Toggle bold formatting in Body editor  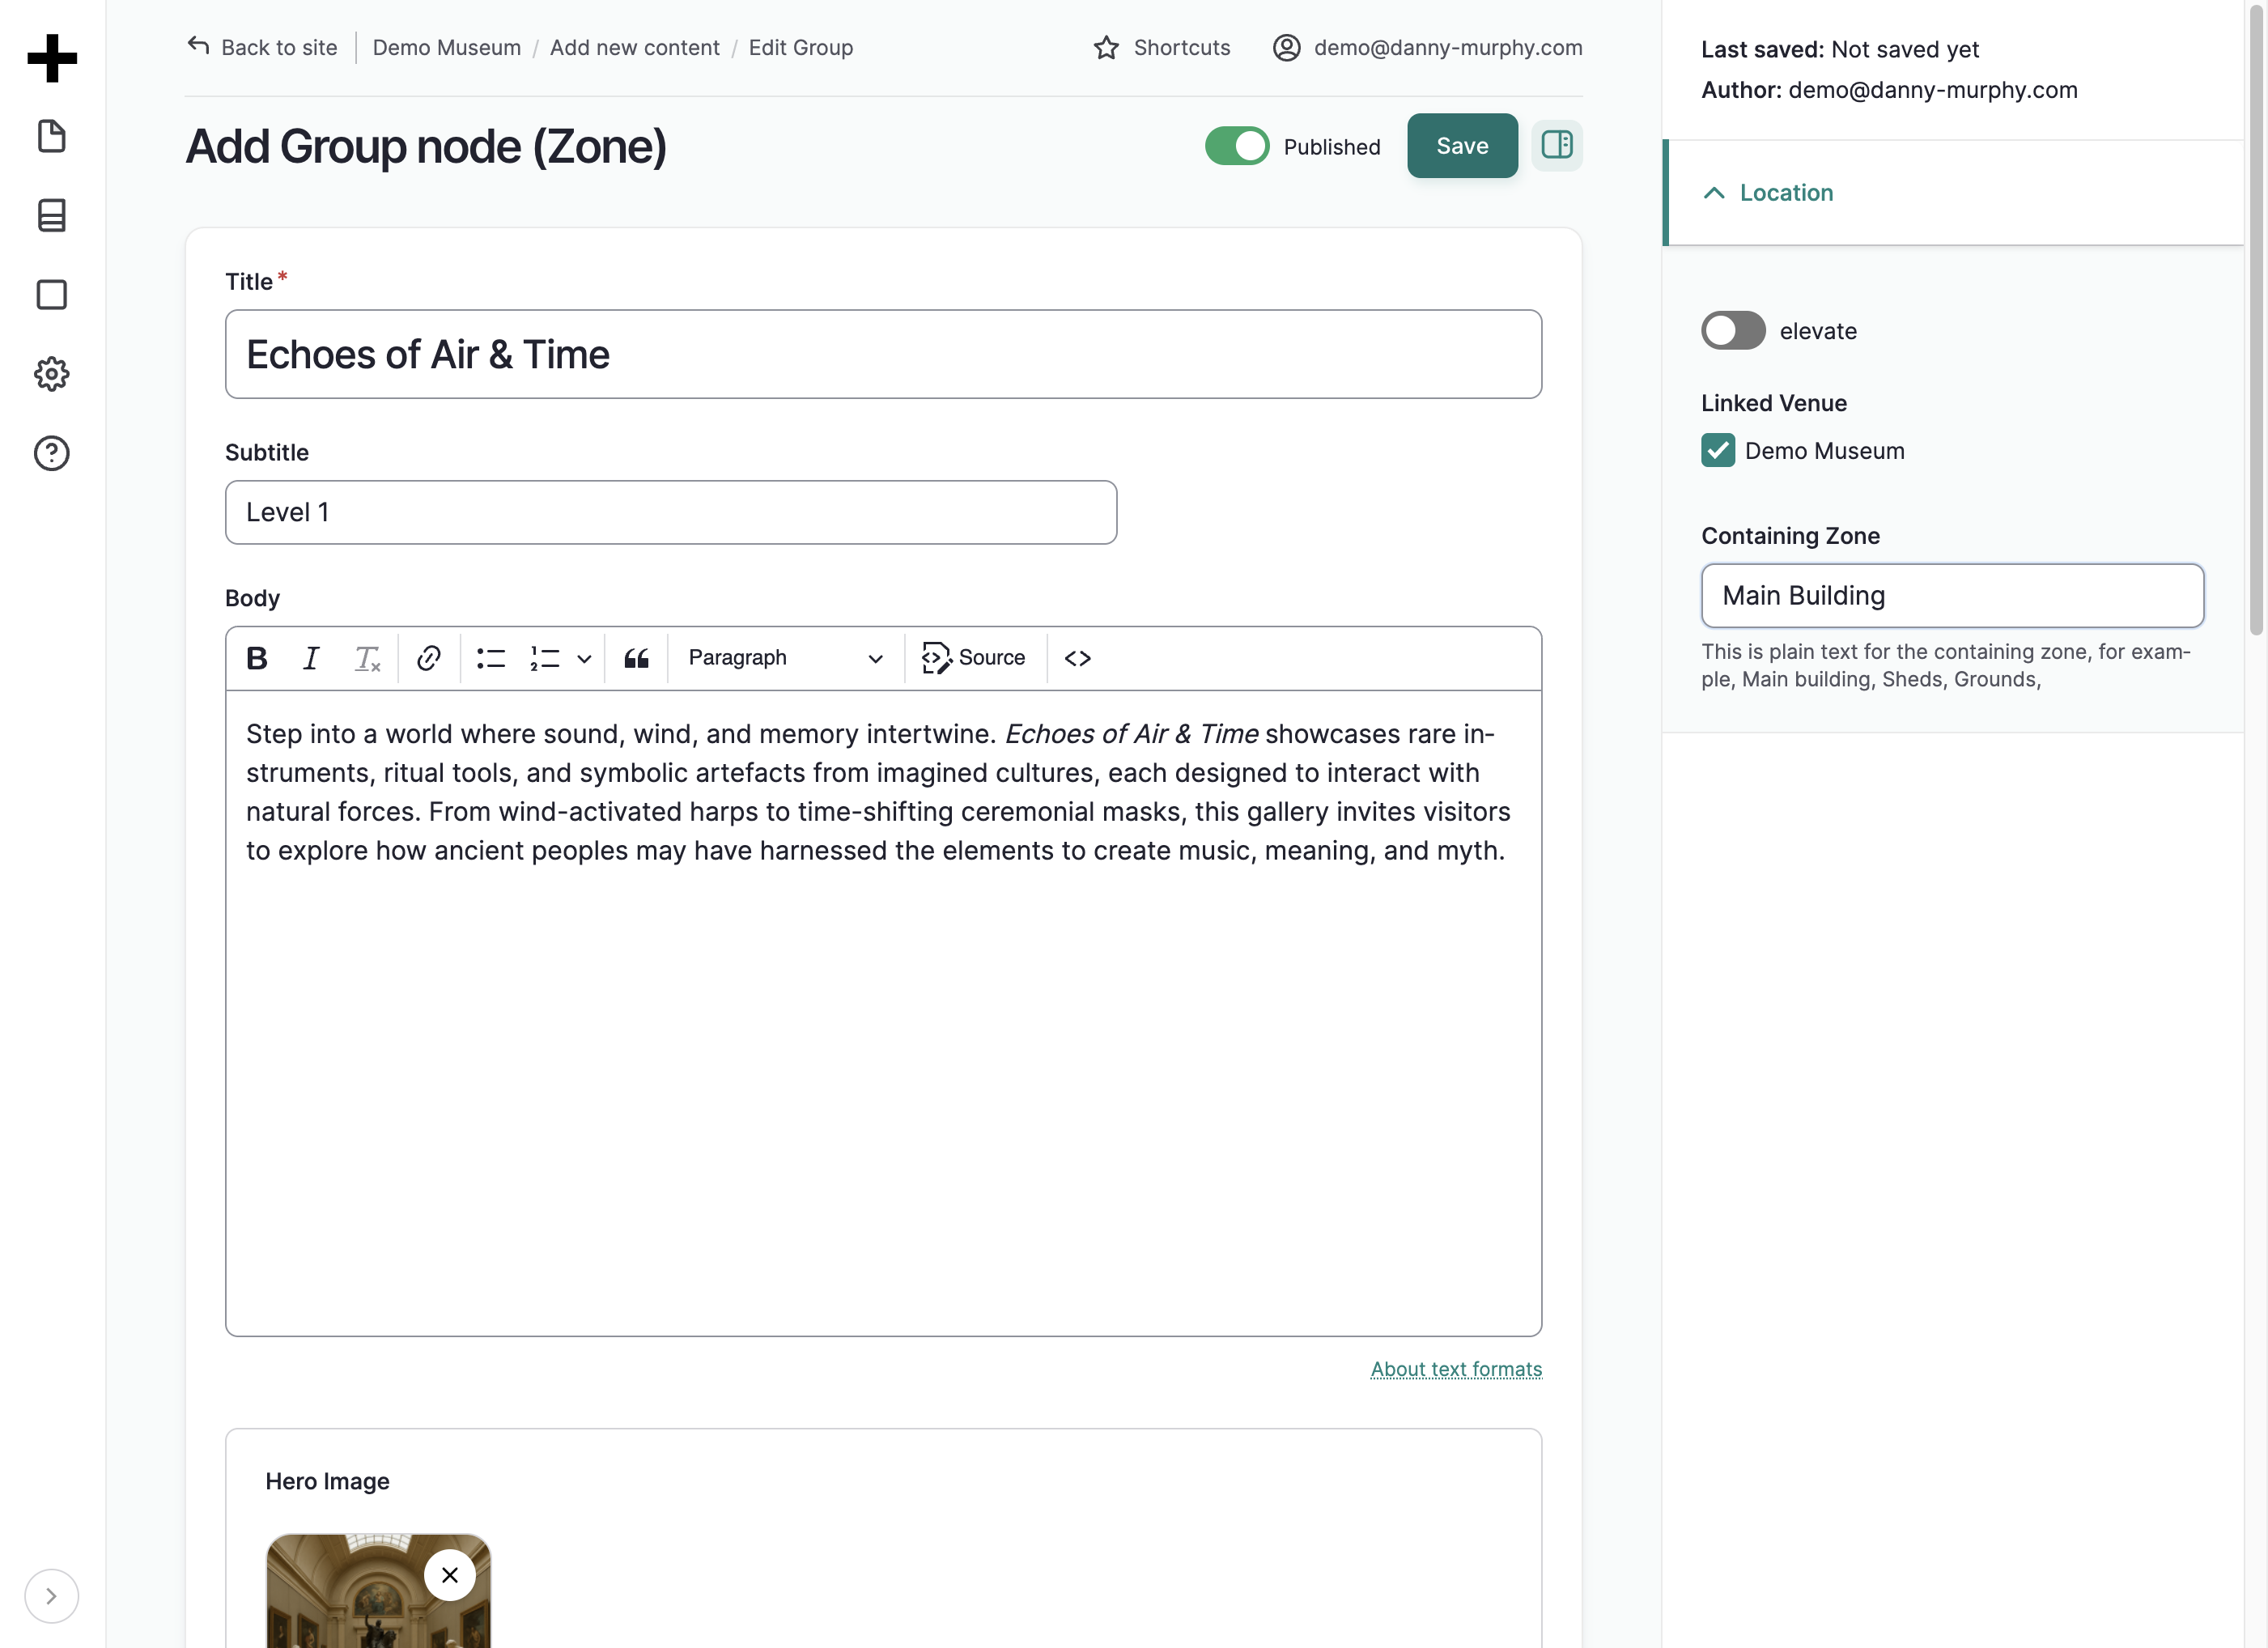click(257, 658)
